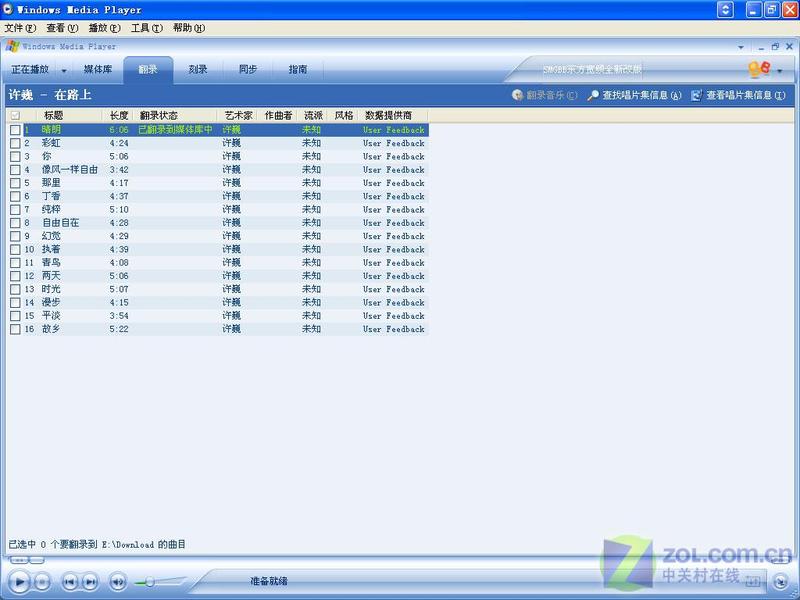Open the 文件(F) menu

(x=20, y=28)
